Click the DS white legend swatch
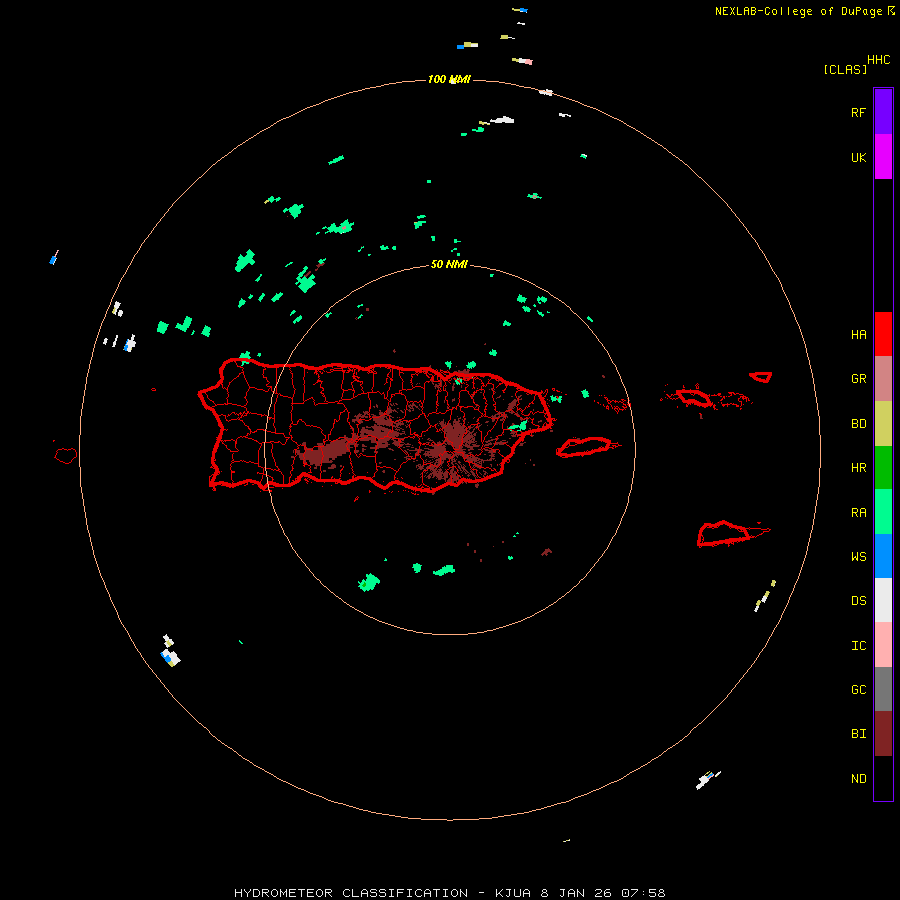Image resolution: width=900 pixels, height=900 pixels. tap(883, 600)
